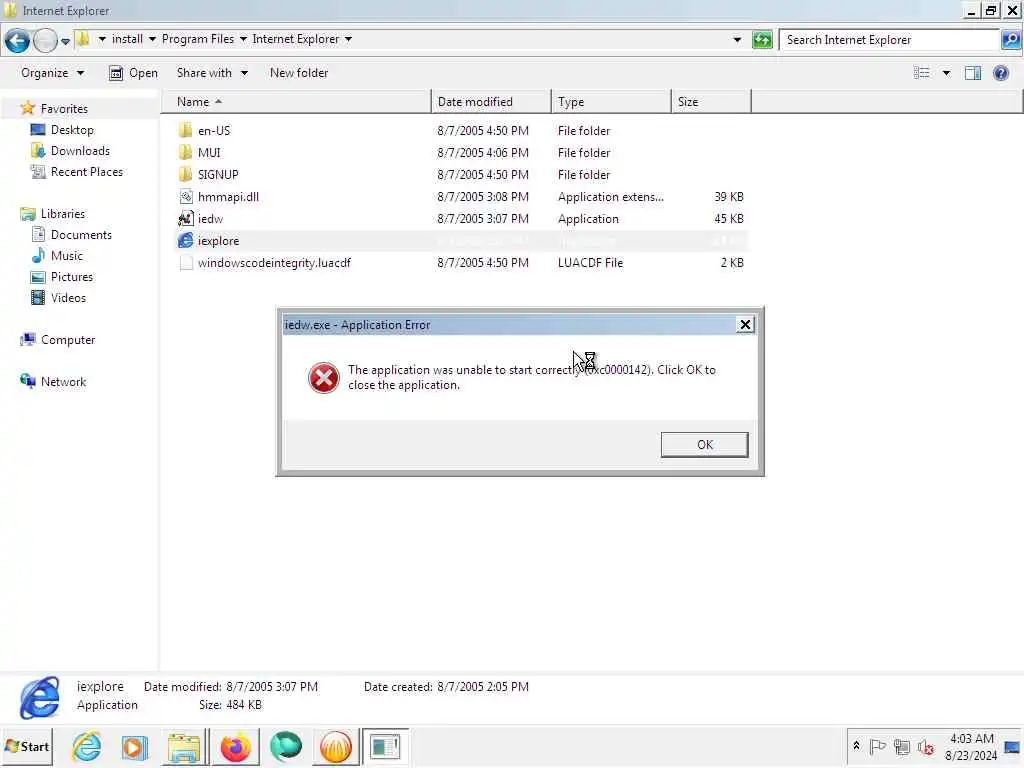Click the muted volume tray icon
The image size is (1024, 768).
pyautogui.click(x=925, y=746)
